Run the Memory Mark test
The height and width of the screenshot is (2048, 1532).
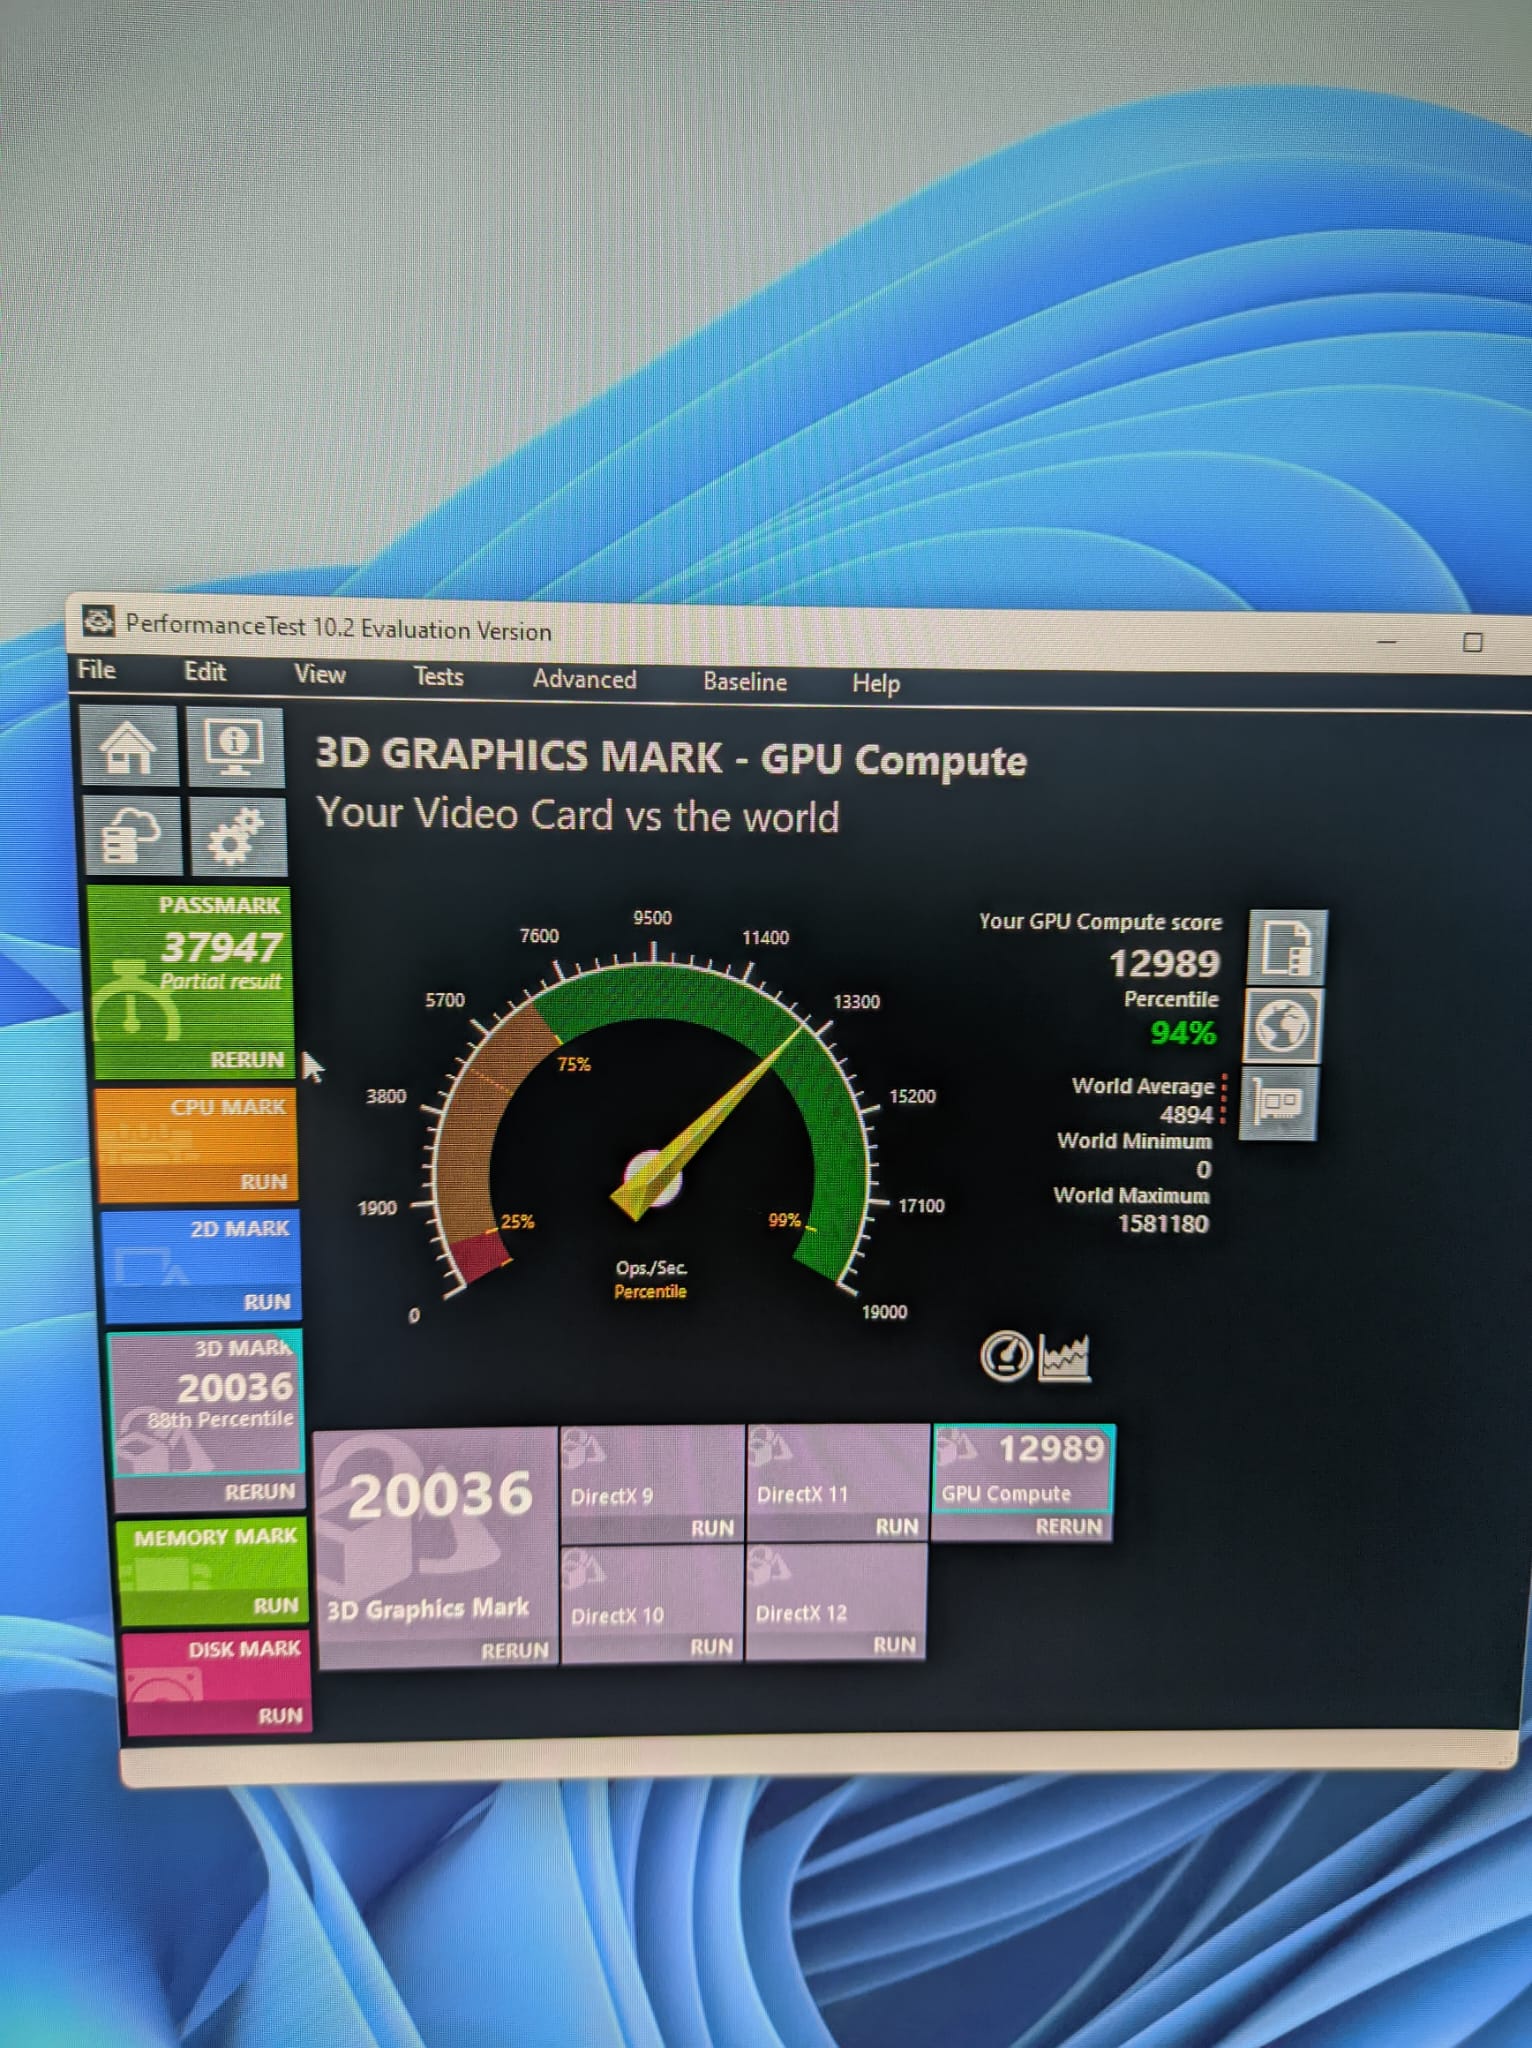tap(276, 1605)
